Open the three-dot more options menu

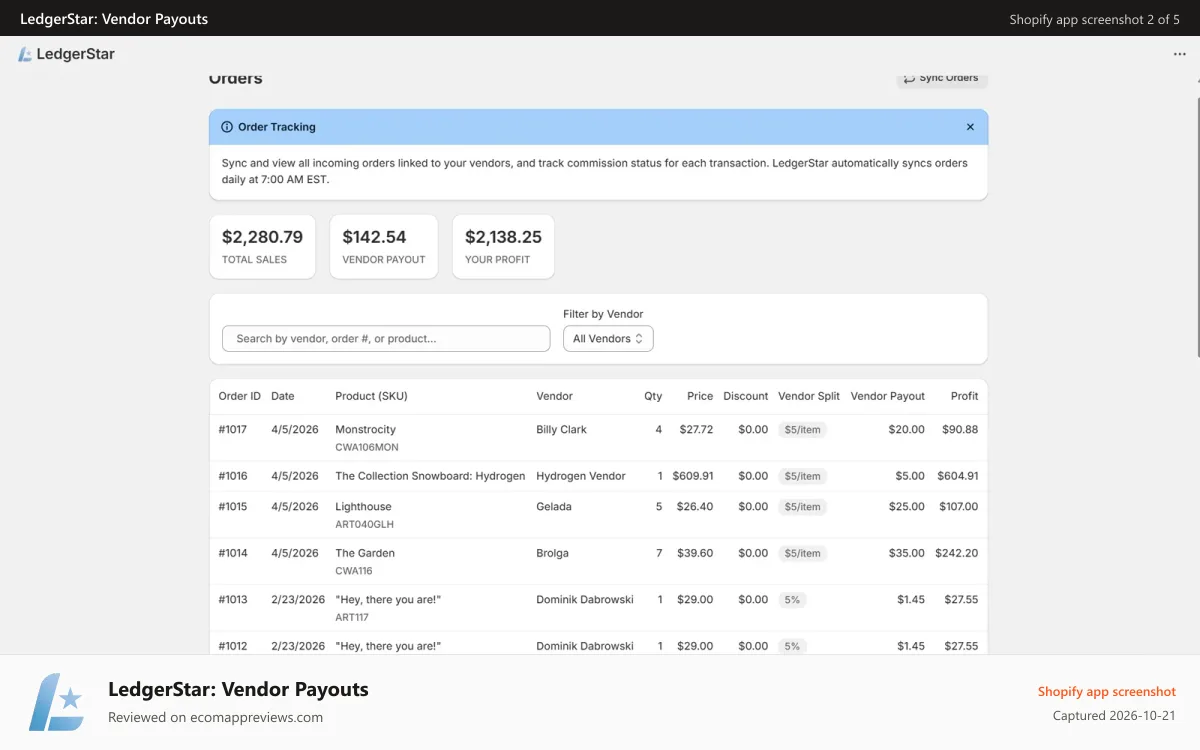click(x=1180, y=54)
